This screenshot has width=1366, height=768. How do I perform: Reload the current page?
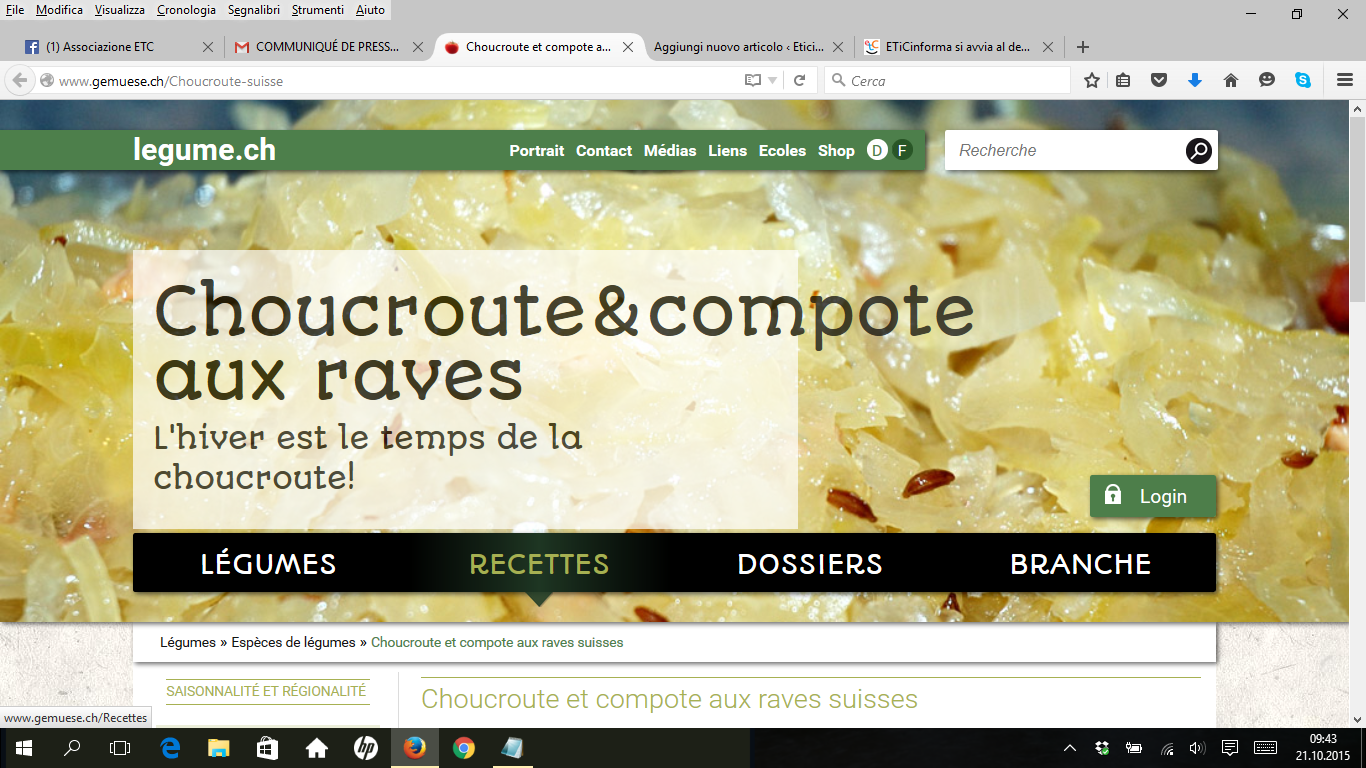(x=799, y=80)
